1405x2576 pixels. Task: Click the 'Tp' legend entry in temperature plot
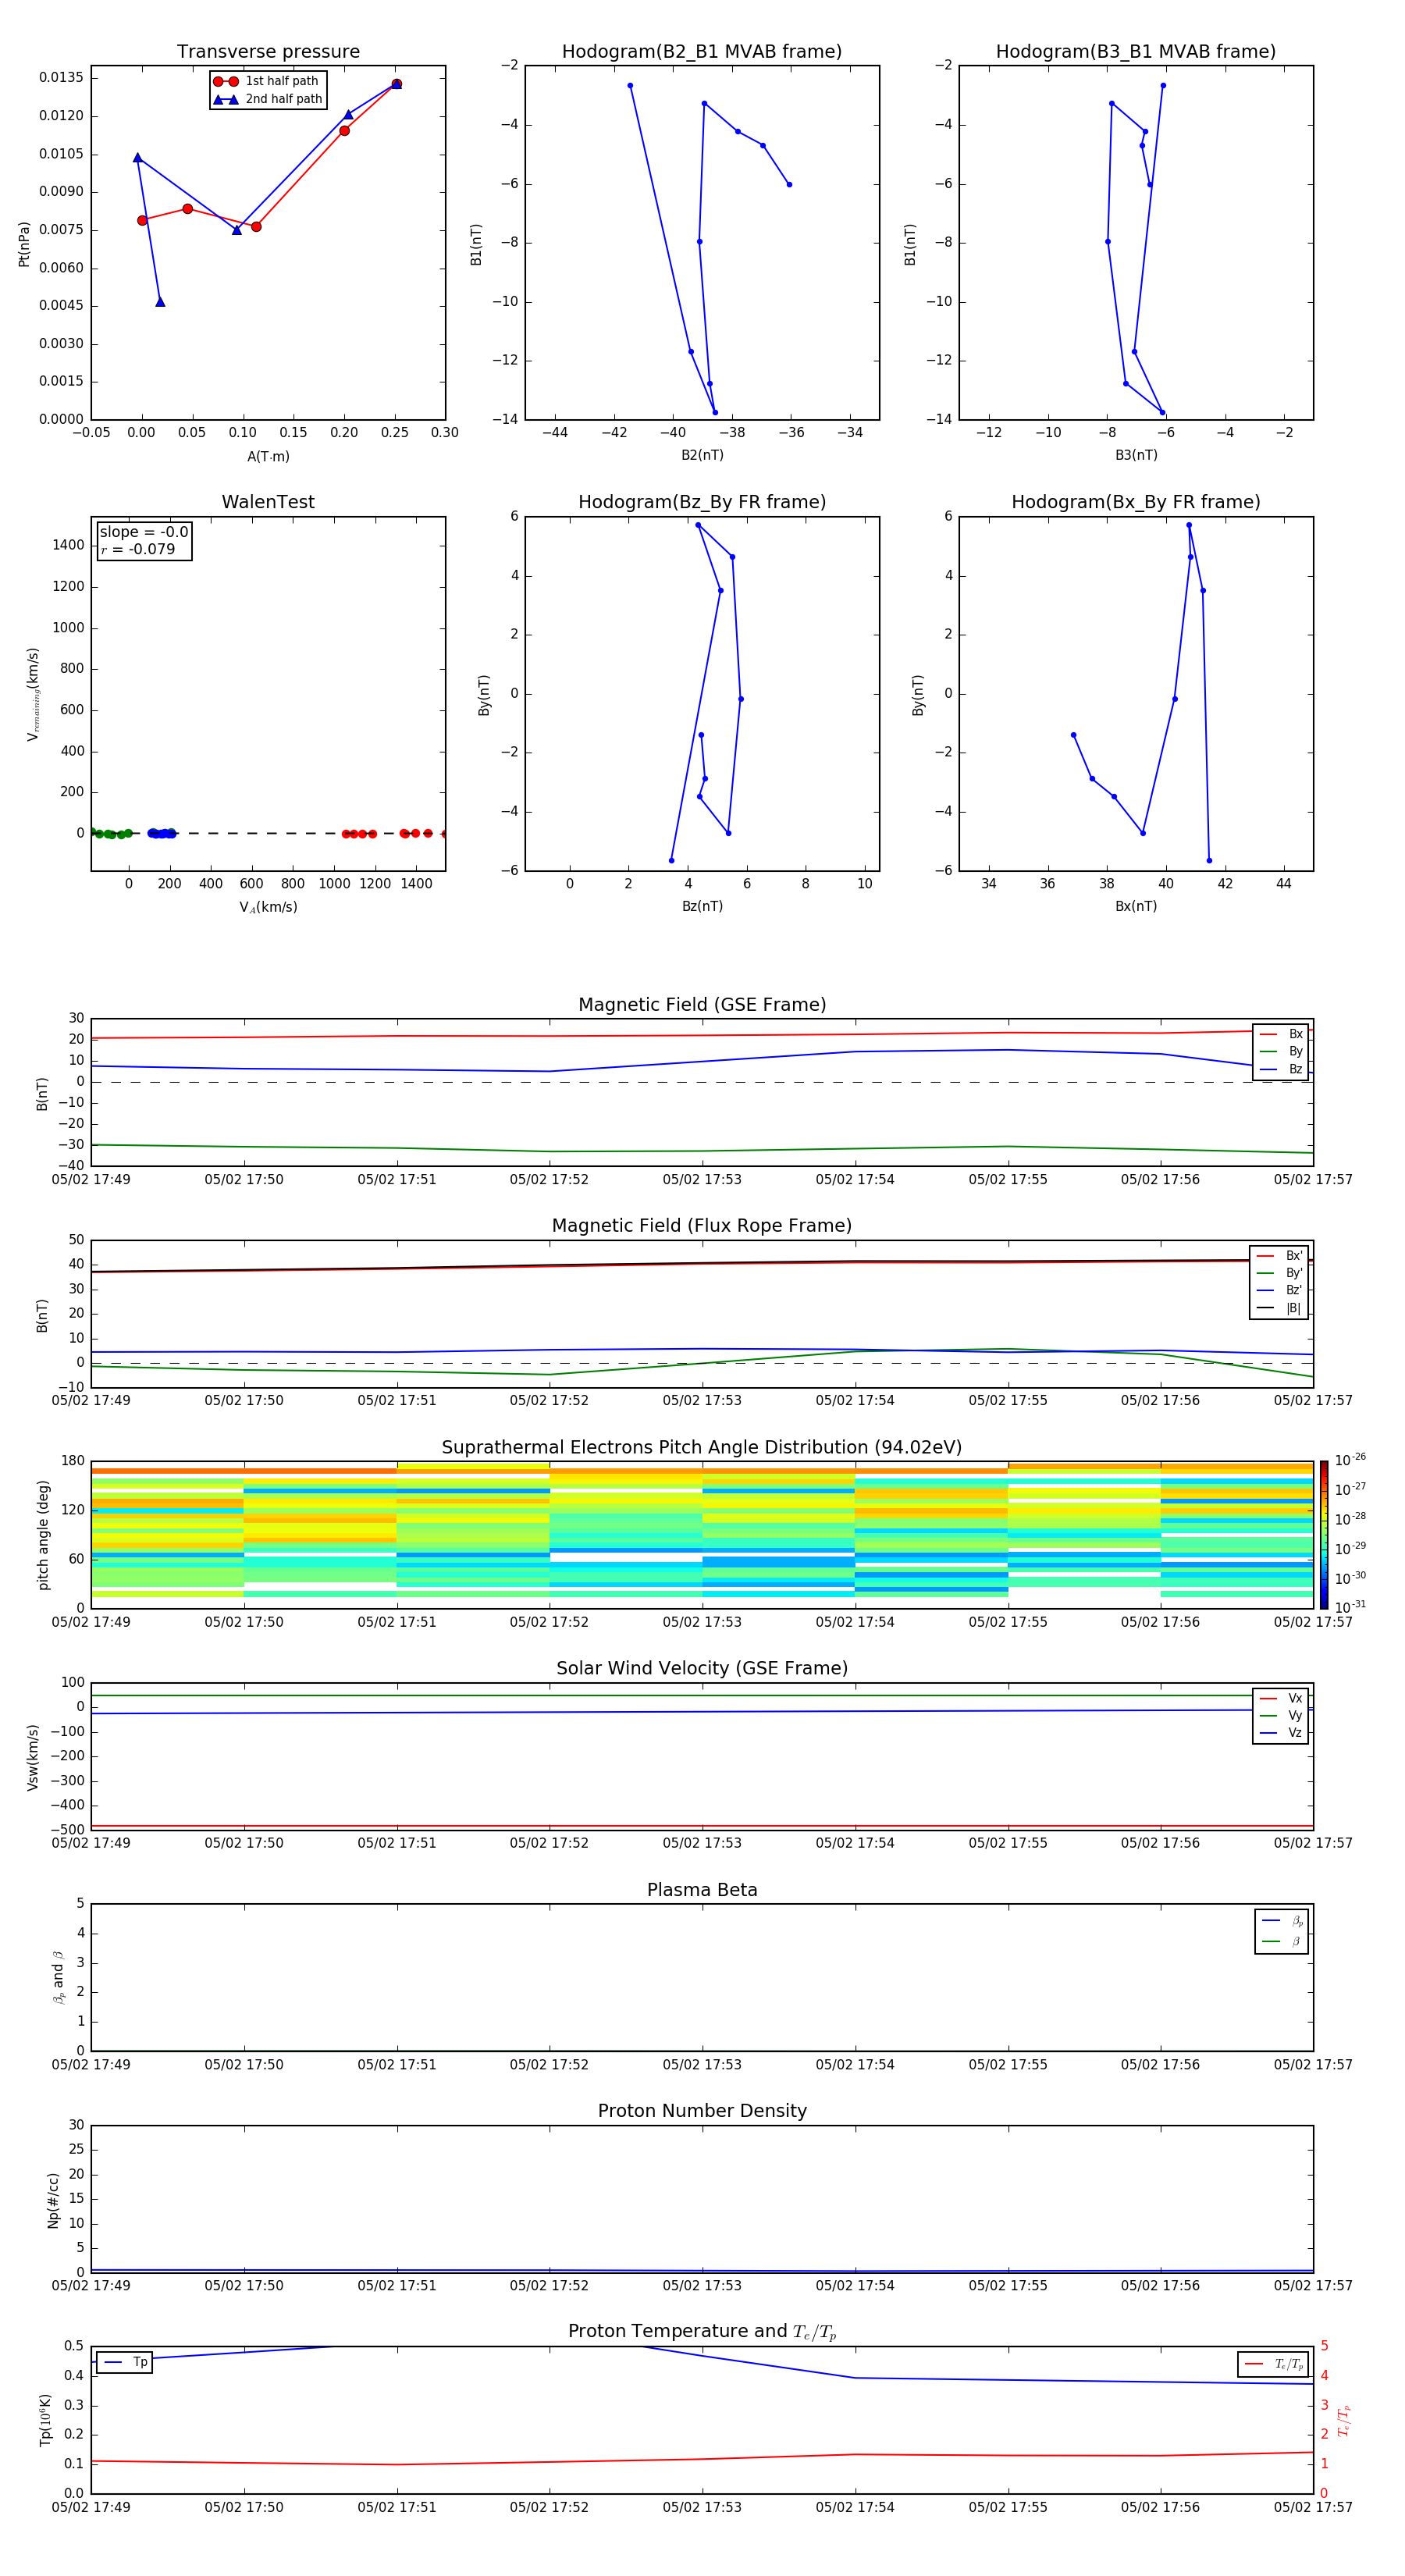click(125, 2363)
